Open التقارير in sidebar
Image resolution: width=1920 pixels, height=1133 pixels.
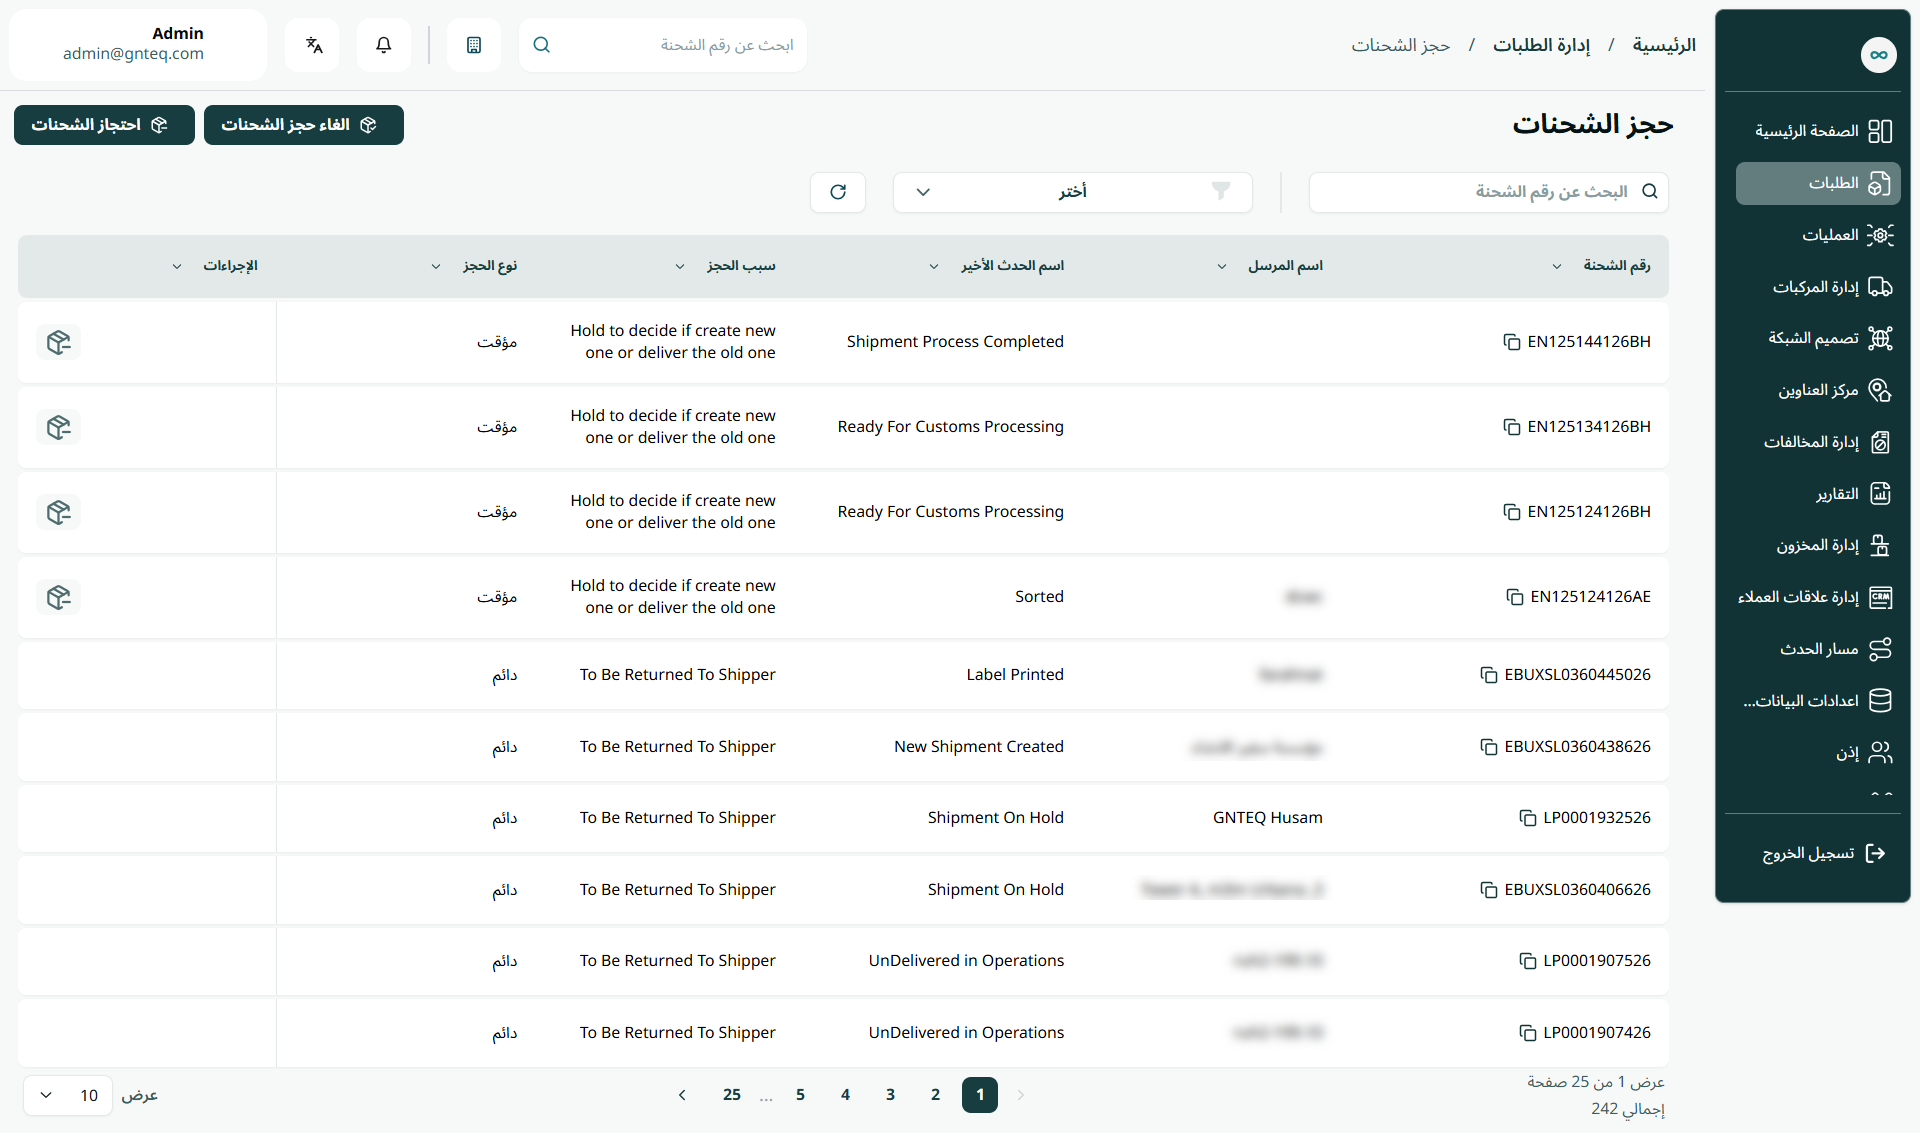coord(1818,494)
